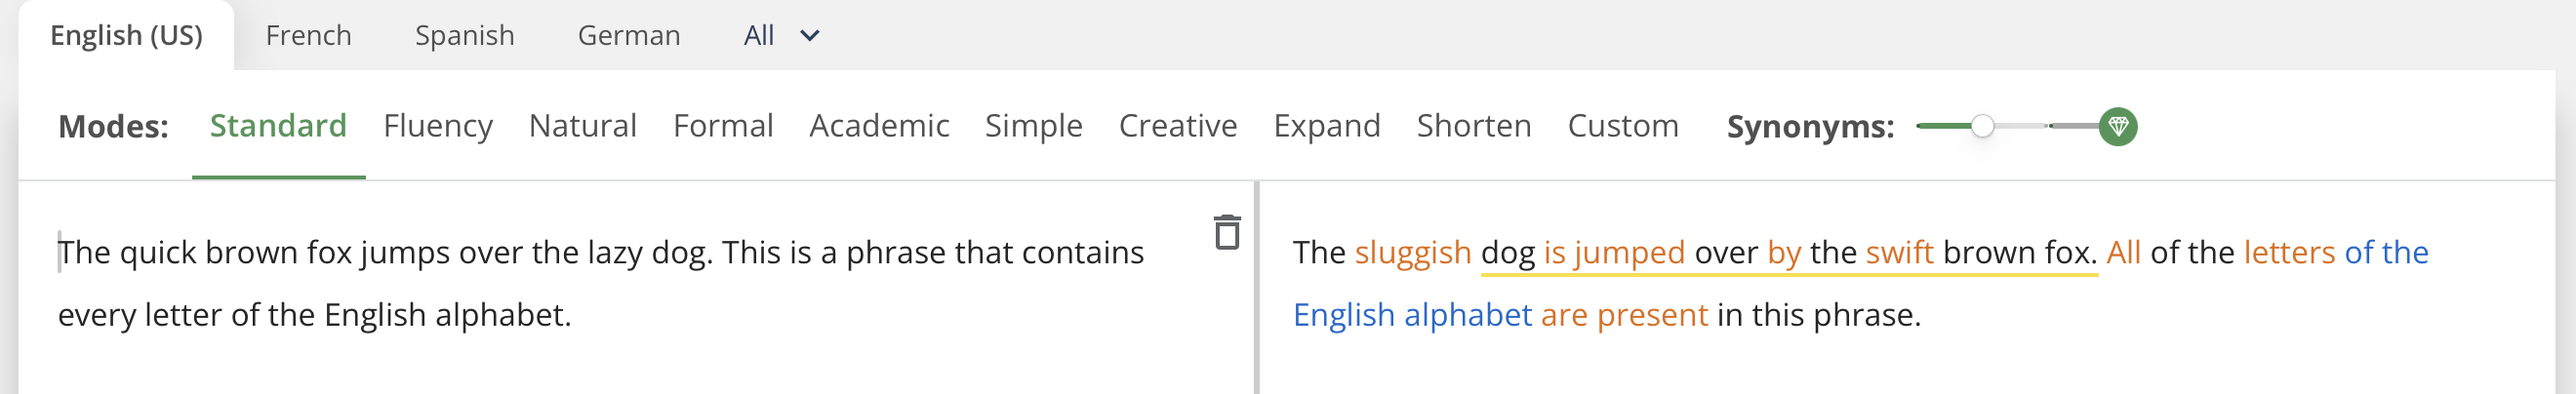Click the premium diamond icon on Synonyms slider
The image size is (2576, 394).
tap(2117, 127)
